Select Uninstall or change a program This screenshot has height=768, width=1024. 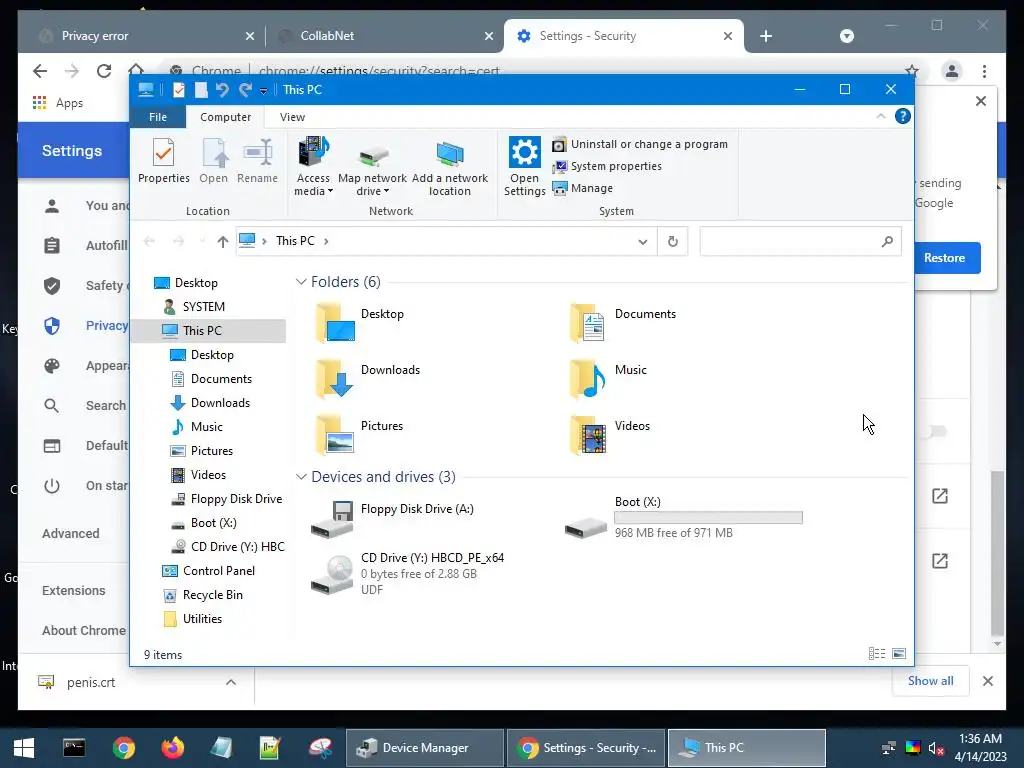click(640, 144)
